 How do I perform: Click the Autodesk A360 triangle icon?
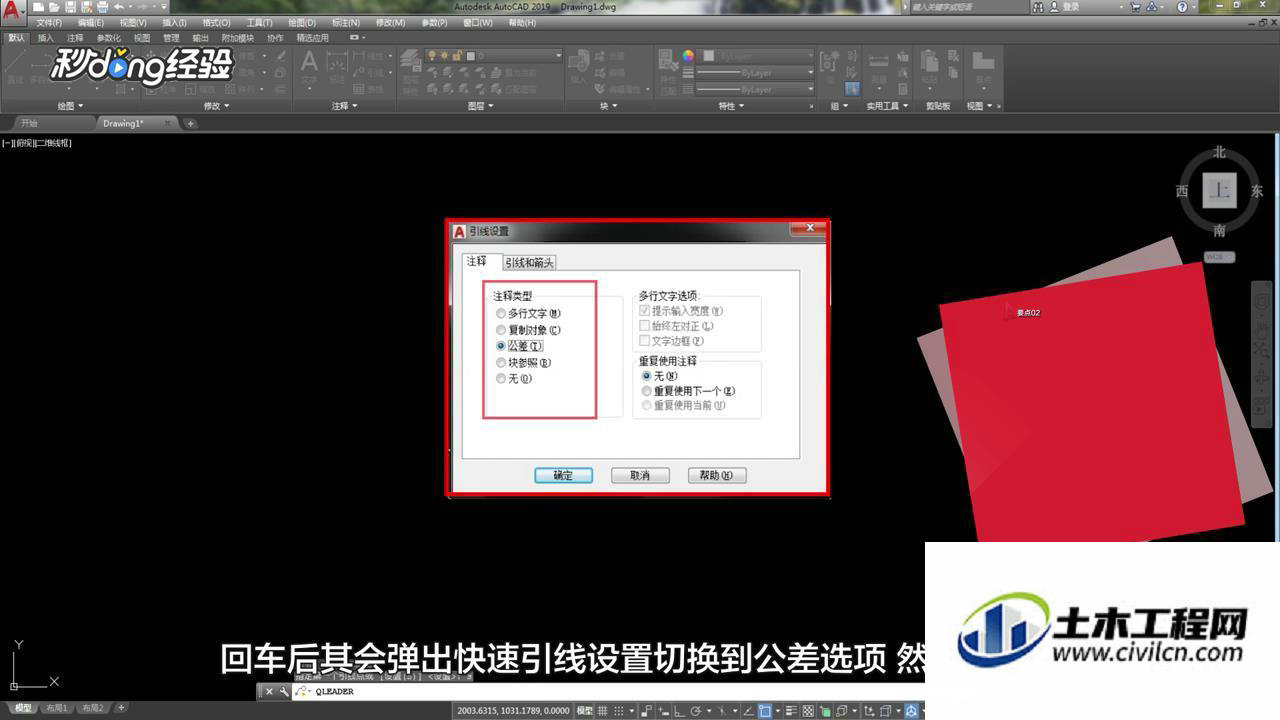[x=1151, y=7]
